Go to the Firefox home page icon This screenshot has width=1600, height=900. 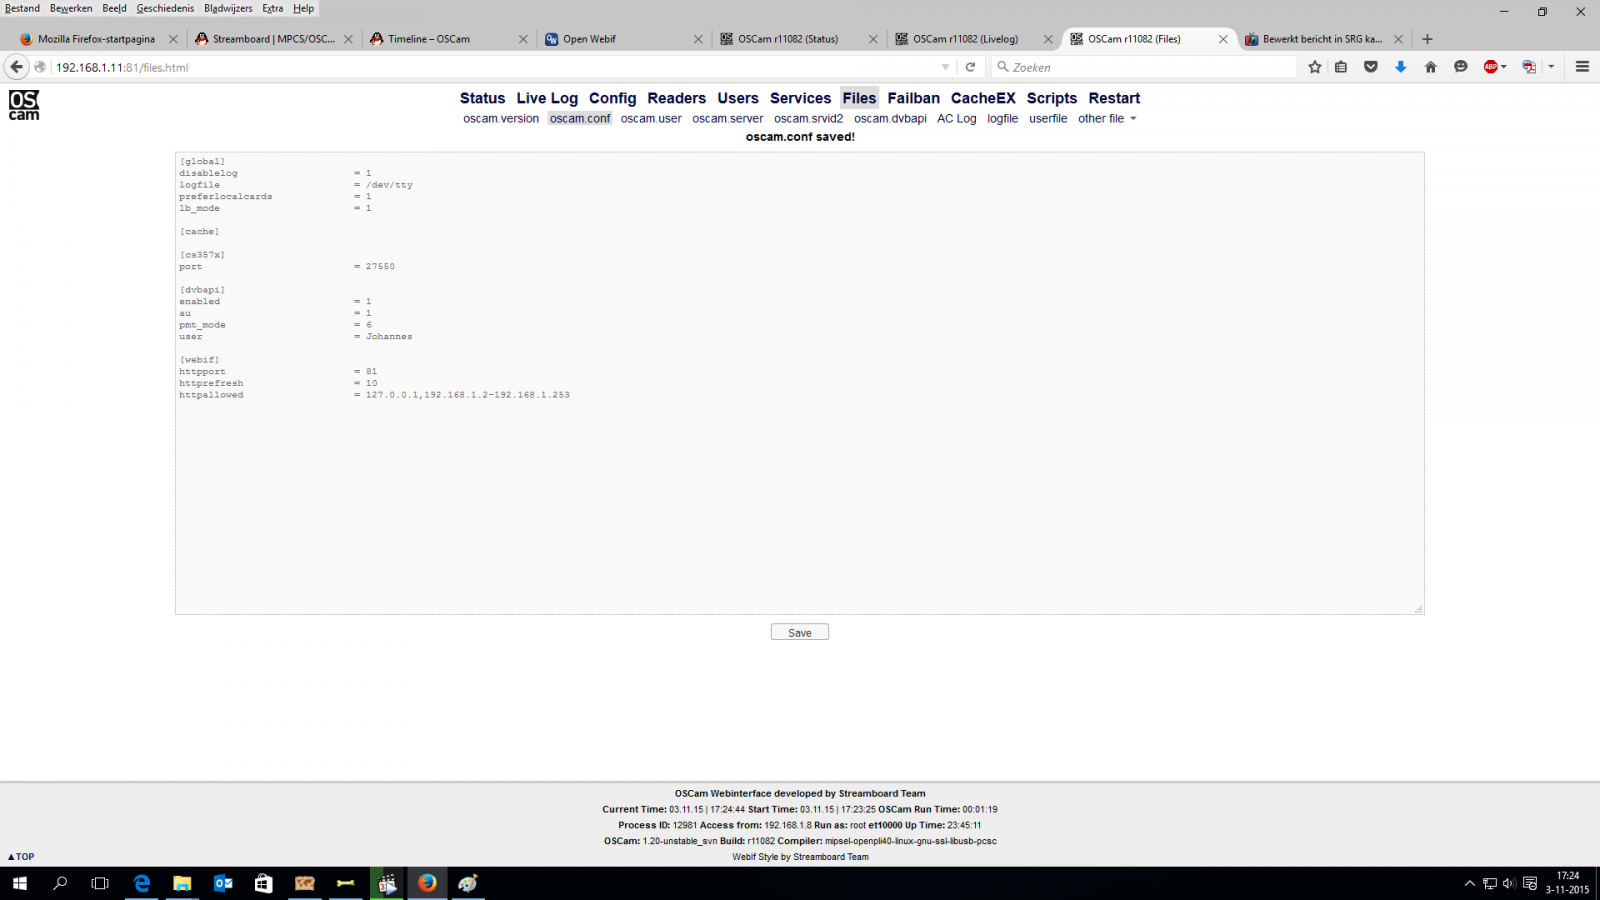1431,67
